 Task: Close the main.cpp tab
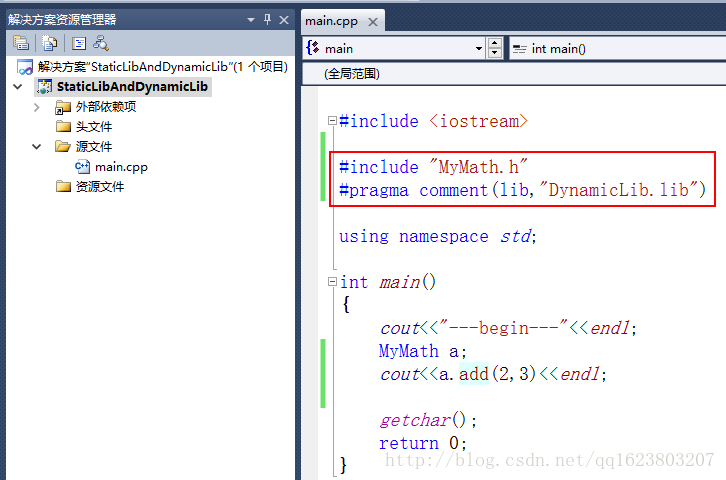373,22
